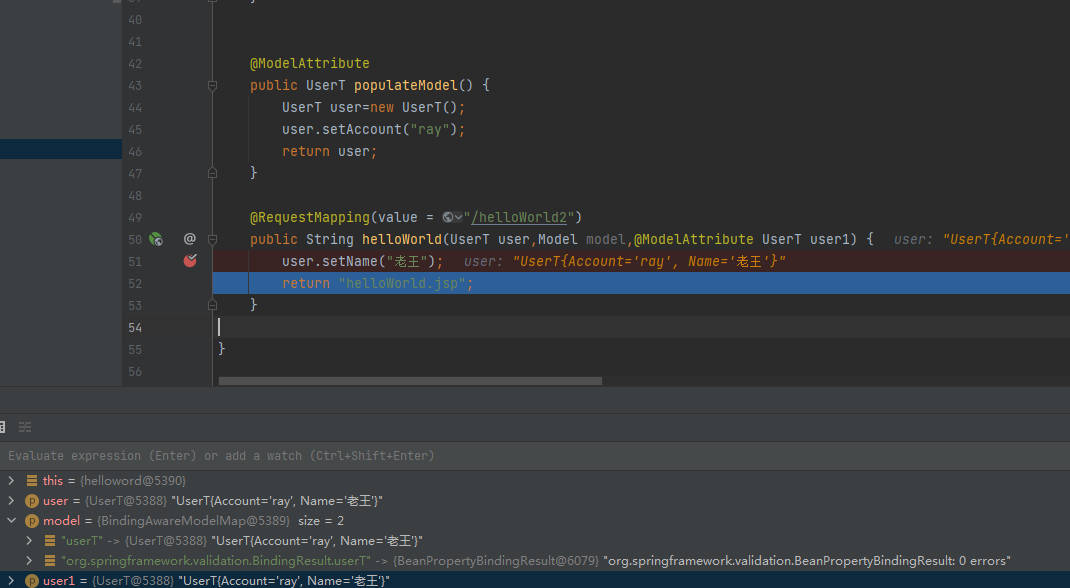This screenshot has width=1070, height=588.
Task: Click the 'BeanPropertyBindingResult: 0 errors' value
Action: coord(806,561)
